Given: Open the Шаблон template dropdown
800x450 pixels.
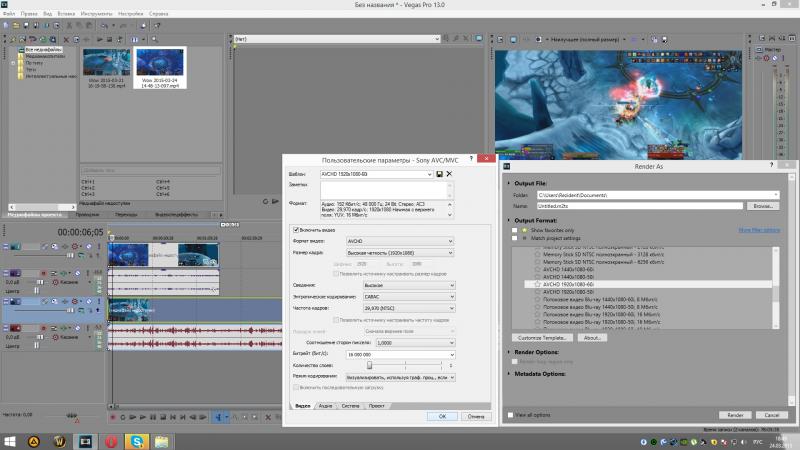Looking at the screenshot, I should (x=429, y=174).
